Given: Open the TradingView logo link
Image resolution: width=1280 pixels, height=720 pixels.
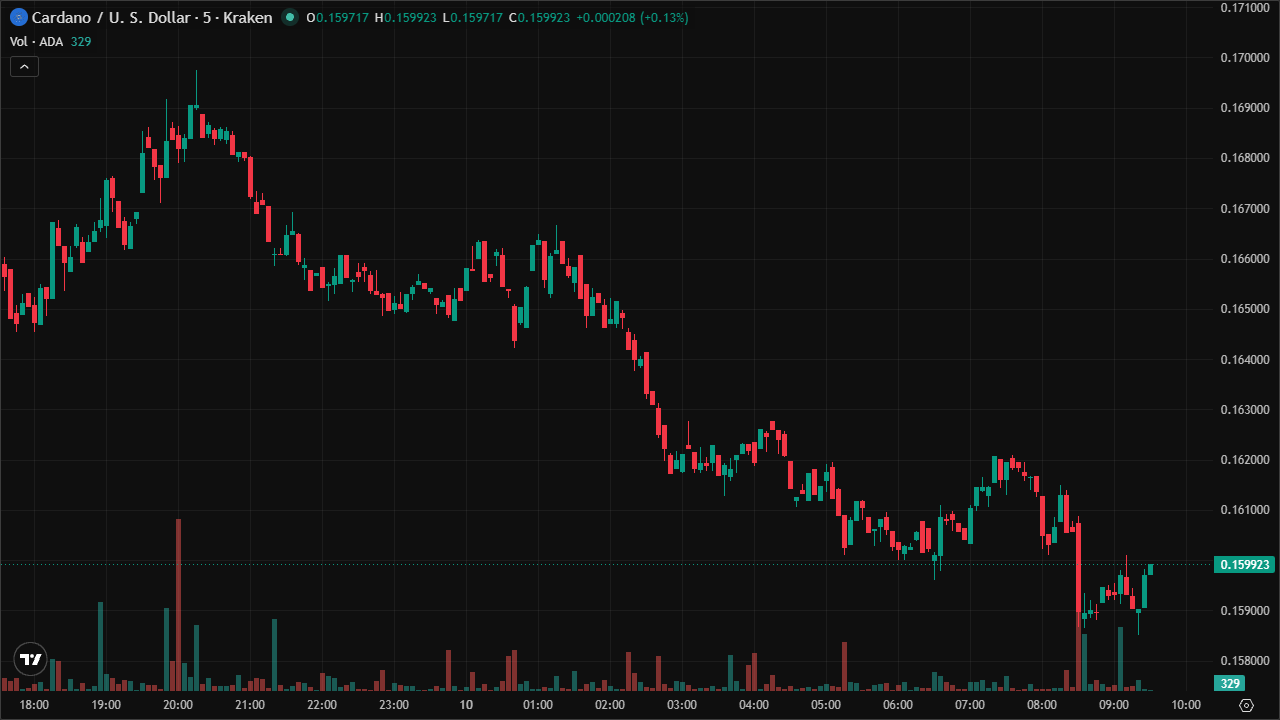Looking at the screenshot, I should coord(30,659).
